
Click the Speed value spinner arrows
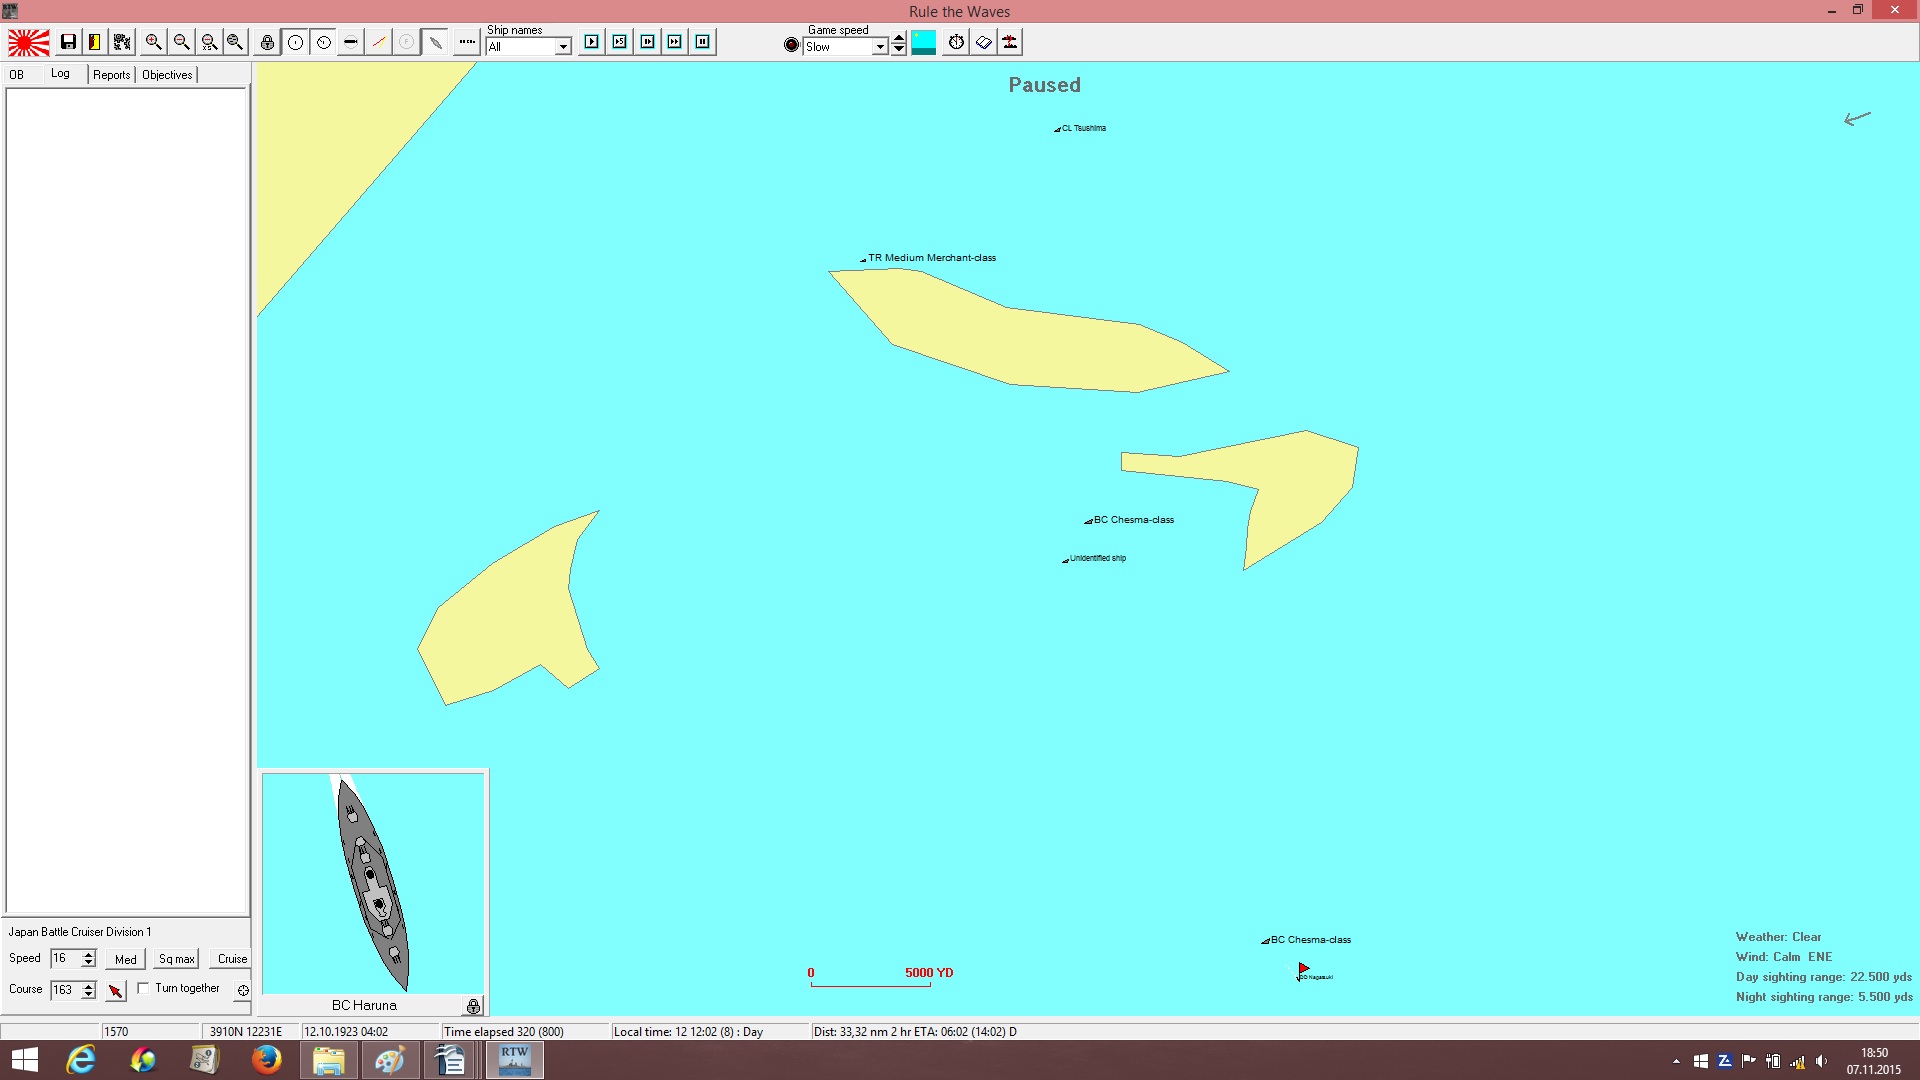pyautogui.click(x=89, y=959)
